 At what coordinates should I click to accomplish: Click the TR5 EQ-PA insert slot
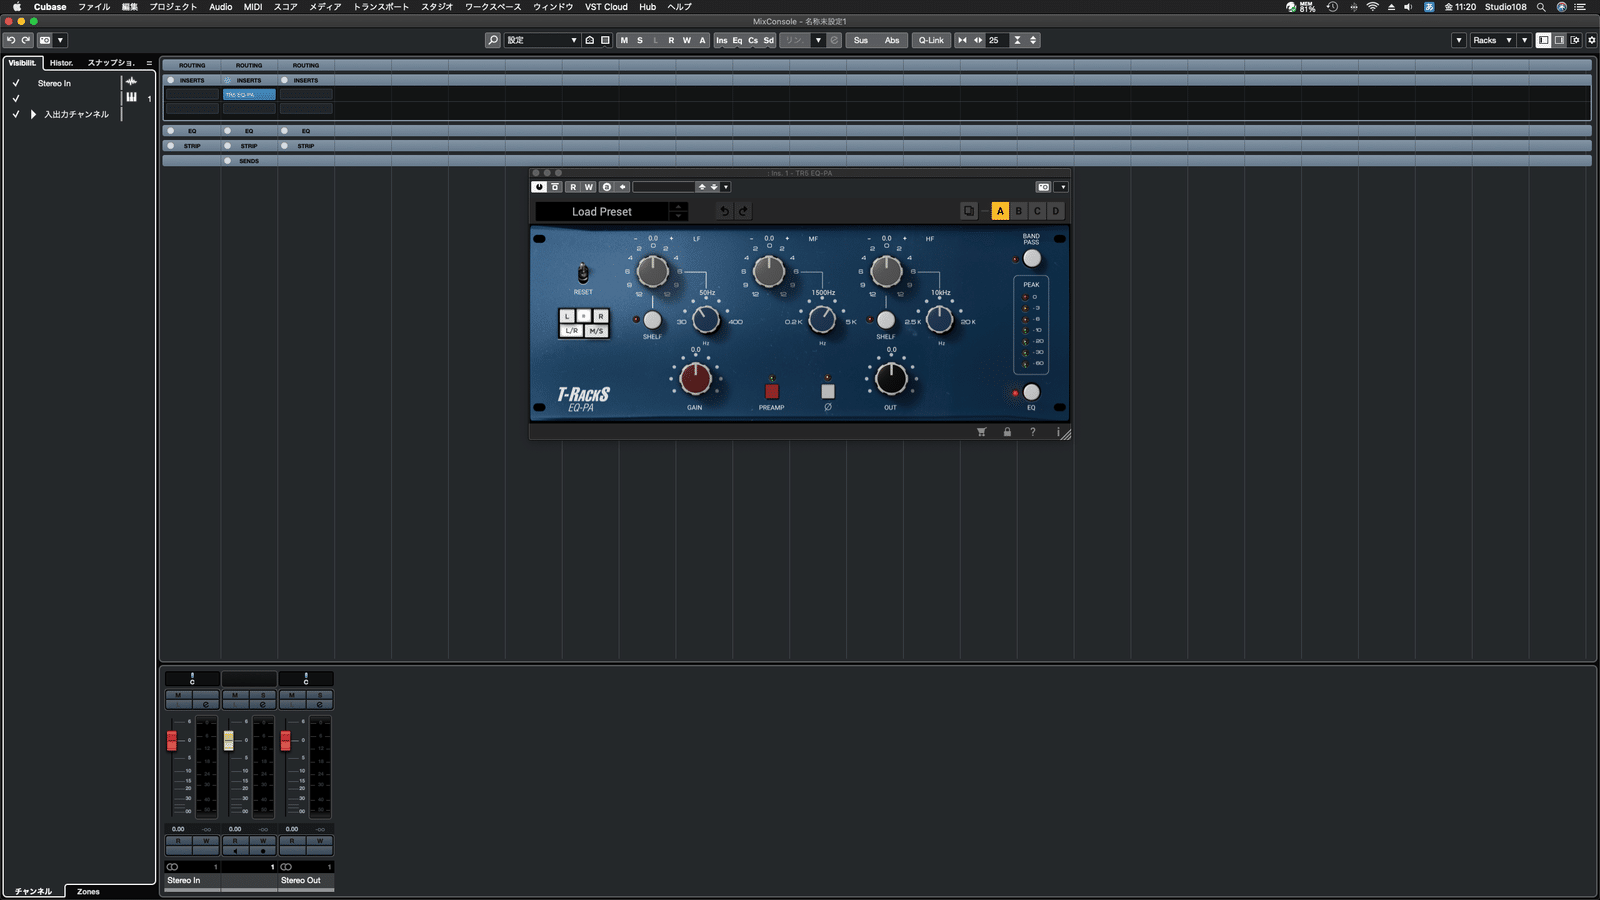coord(249,94)
